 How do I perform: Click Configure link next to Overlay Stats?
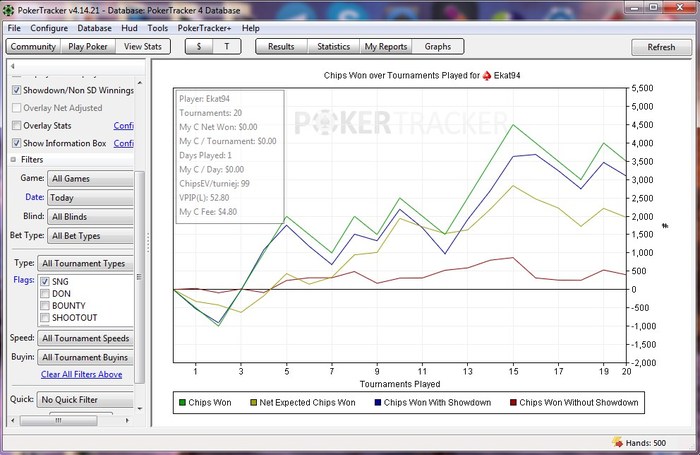coord(124,125)
